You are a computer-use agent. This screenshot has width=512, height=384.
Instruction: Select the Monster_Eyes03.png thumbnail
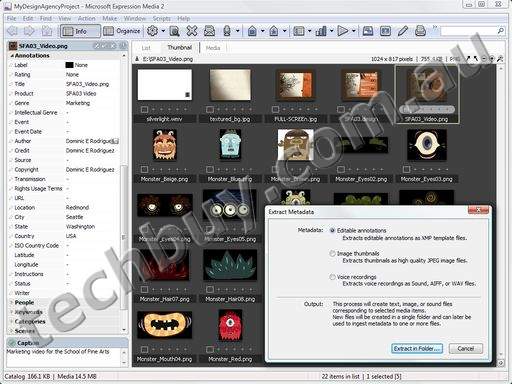(426, 145)
